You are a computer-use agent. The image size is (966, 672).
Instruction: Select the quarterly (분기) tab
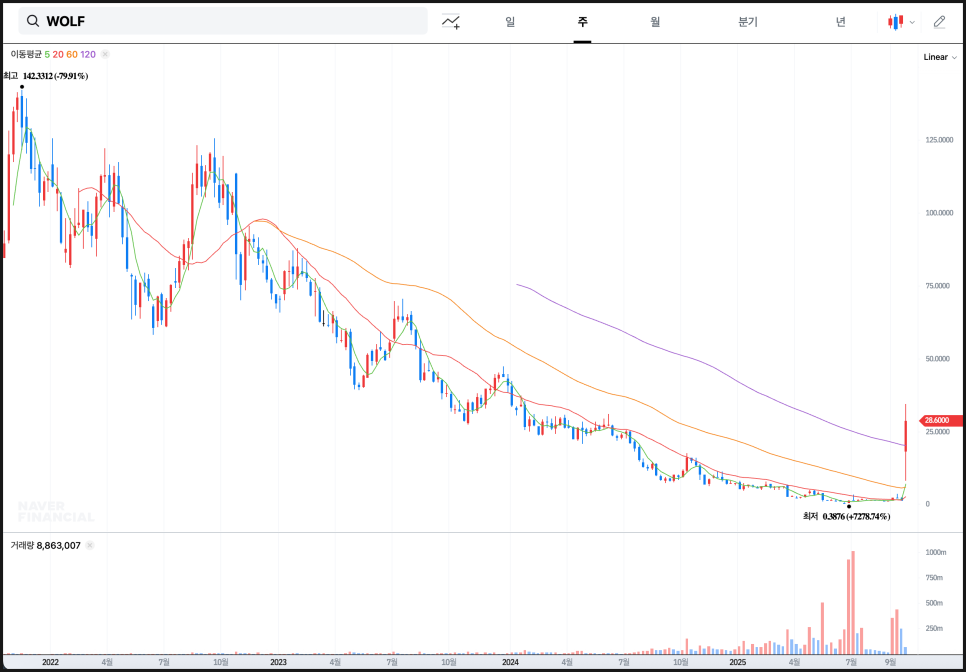748,21
